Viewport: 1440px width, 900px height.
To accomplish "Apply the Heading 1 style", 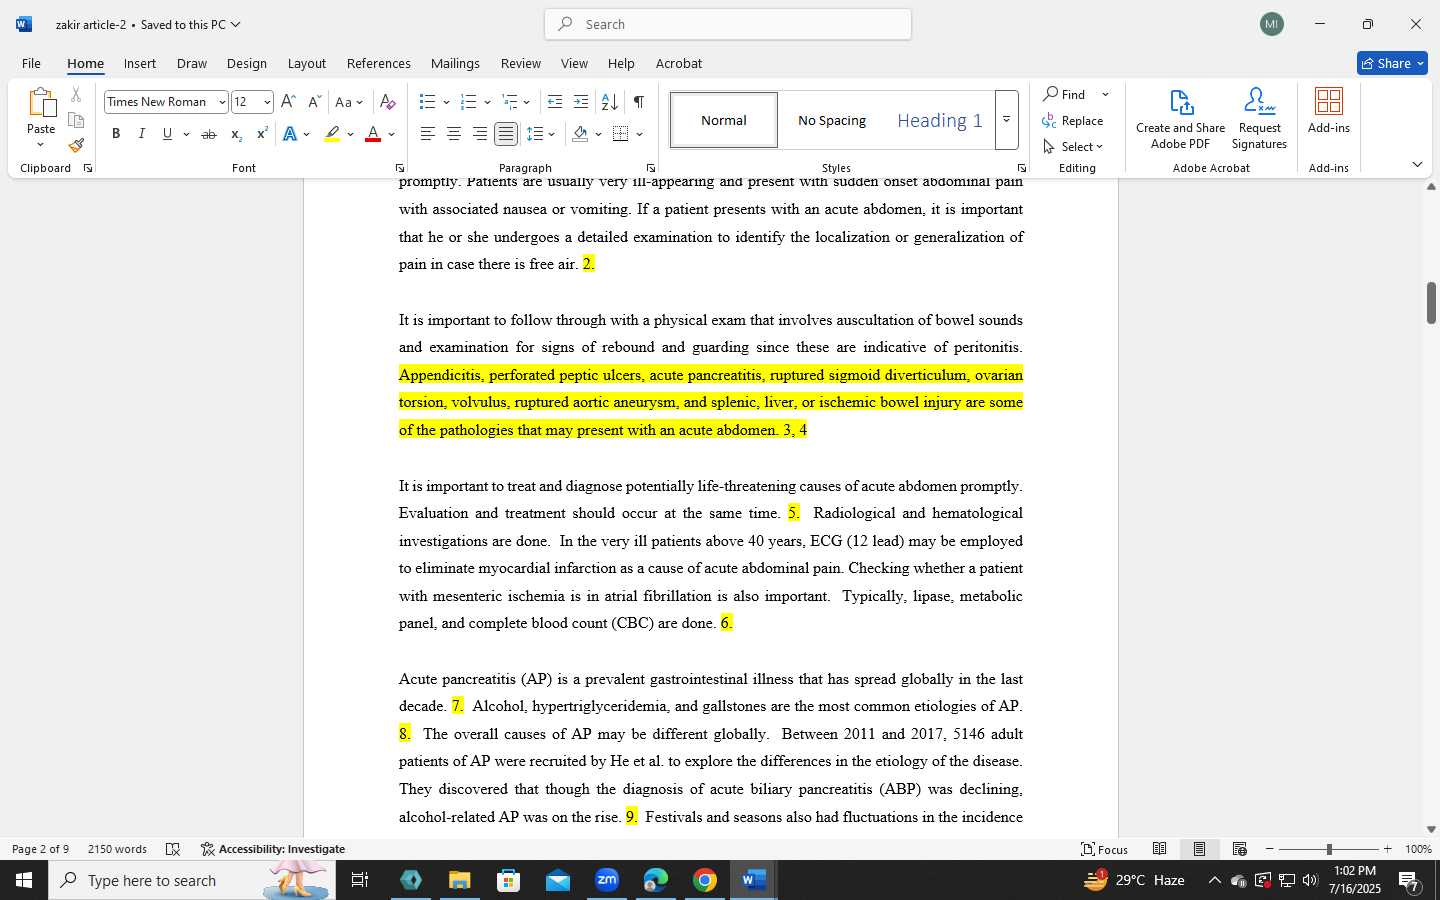I will pos(939,120).
